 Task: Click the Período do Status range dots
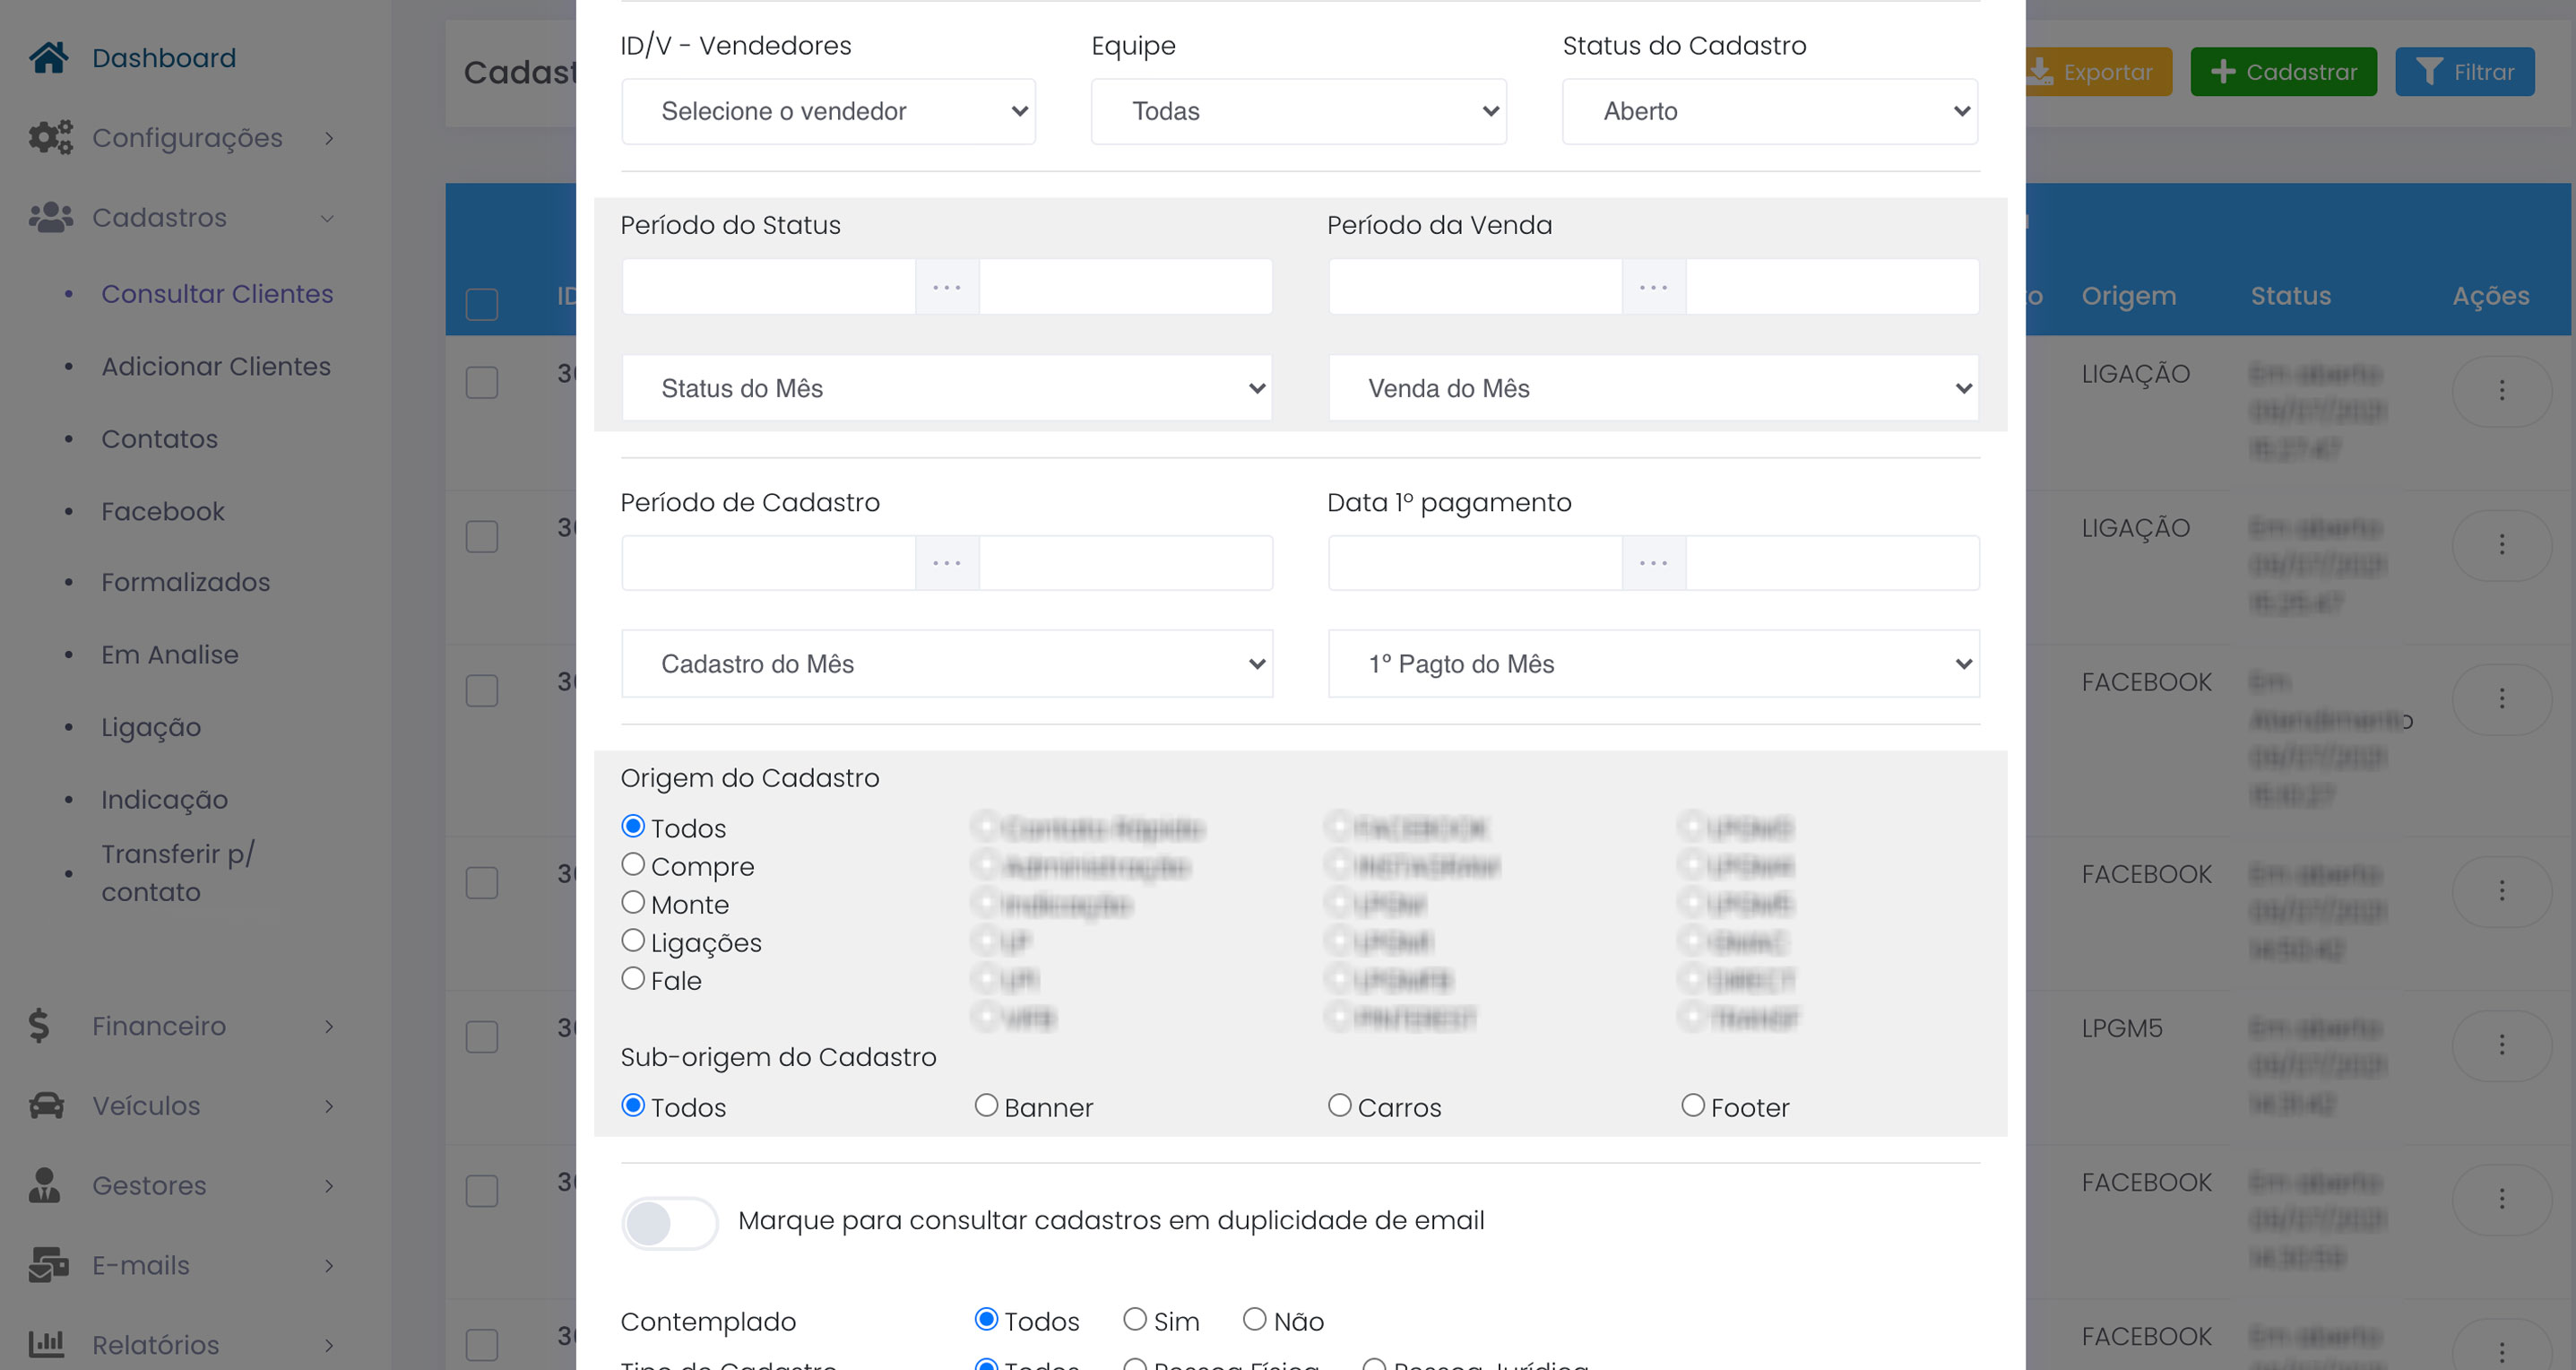coord(946,287)
